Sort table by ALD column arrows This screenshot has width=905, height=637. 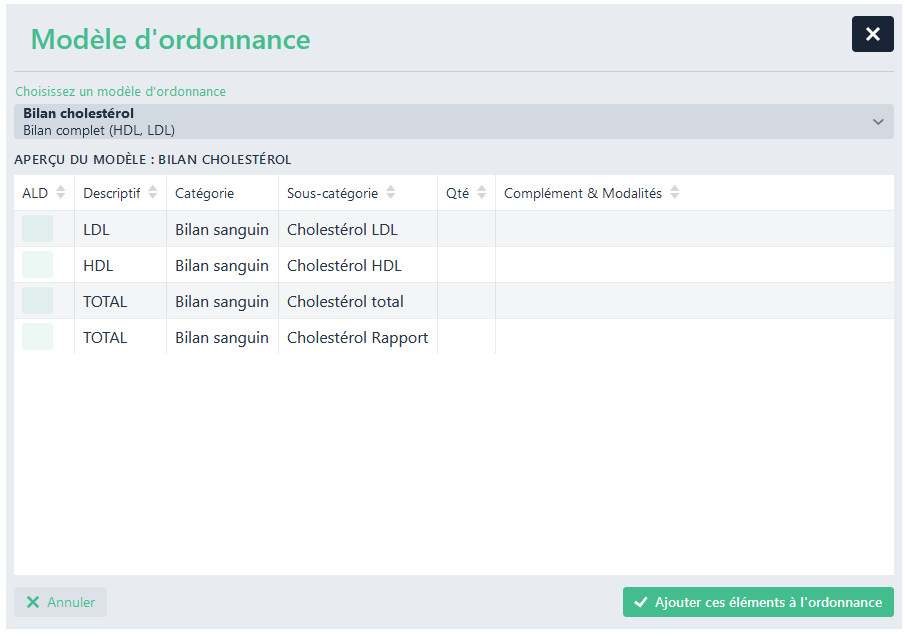(60, 193)
